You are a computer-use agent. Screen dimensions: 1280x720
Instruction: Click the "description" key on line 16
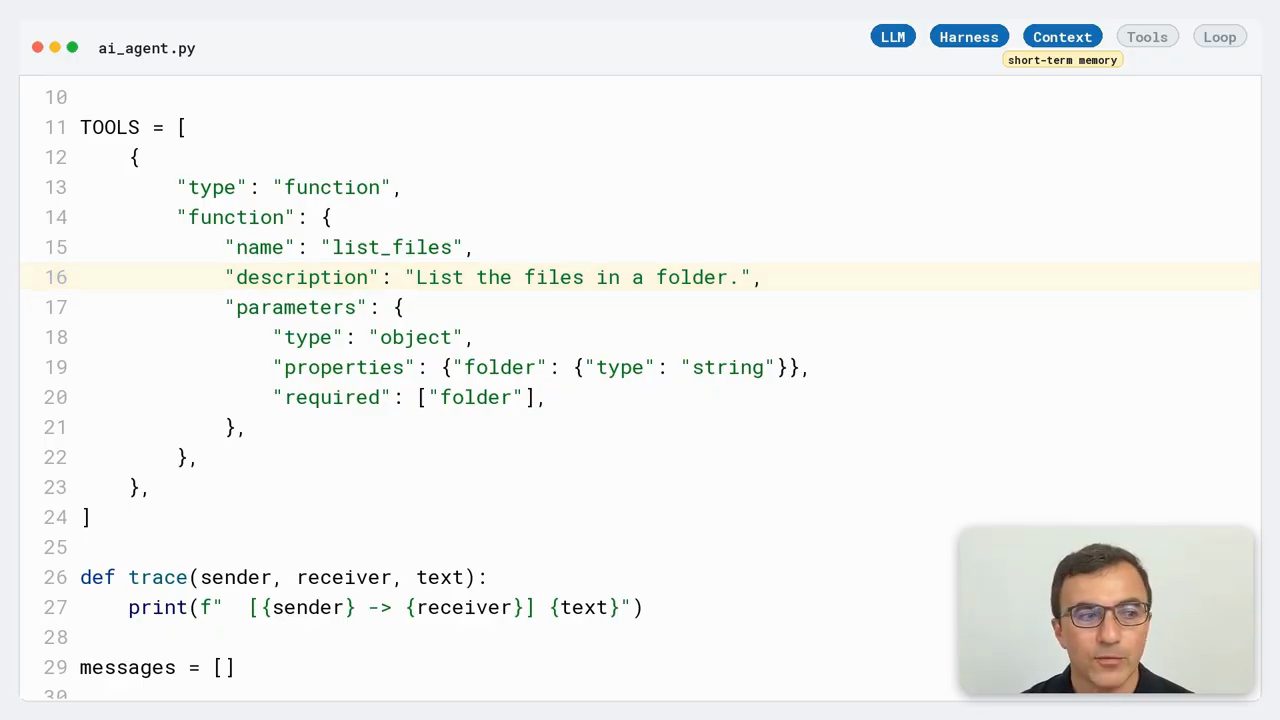click(x=302, y=277)
